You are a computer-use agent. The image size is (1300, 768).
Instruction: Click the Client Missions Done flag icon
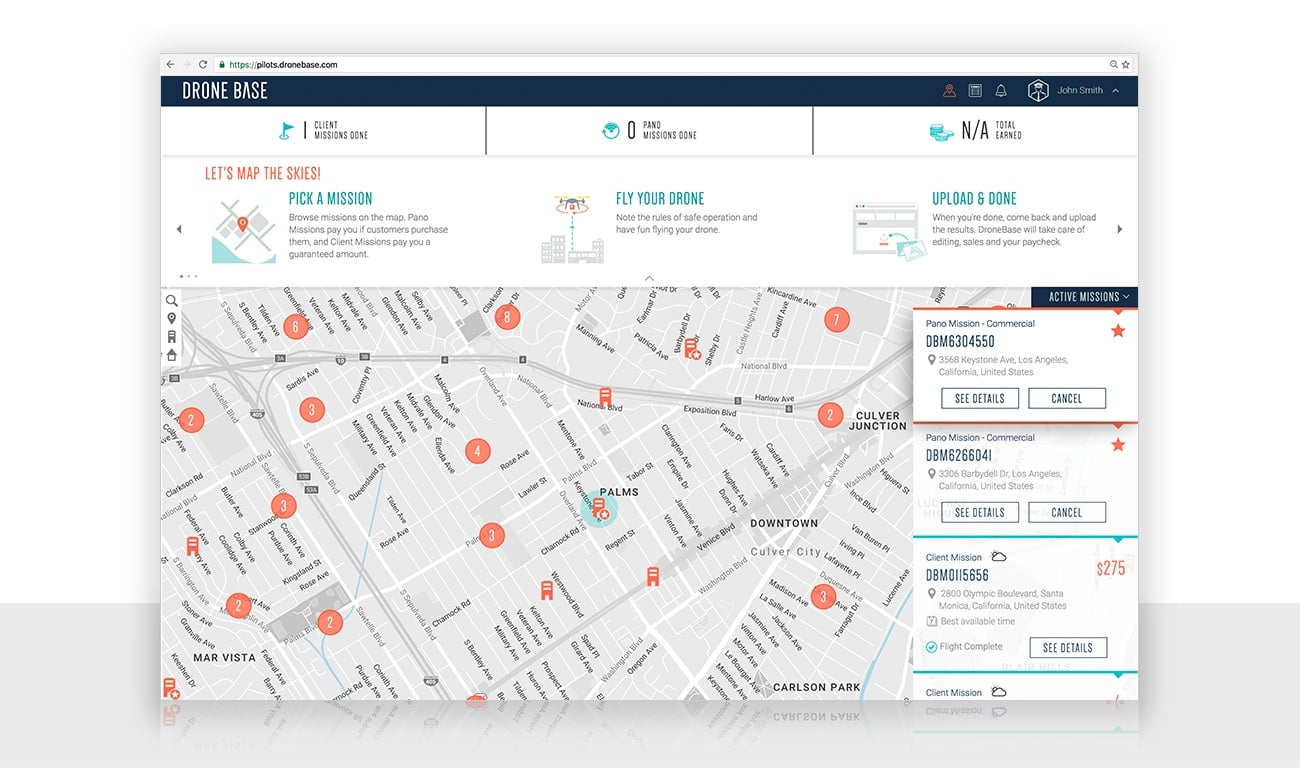287,130
